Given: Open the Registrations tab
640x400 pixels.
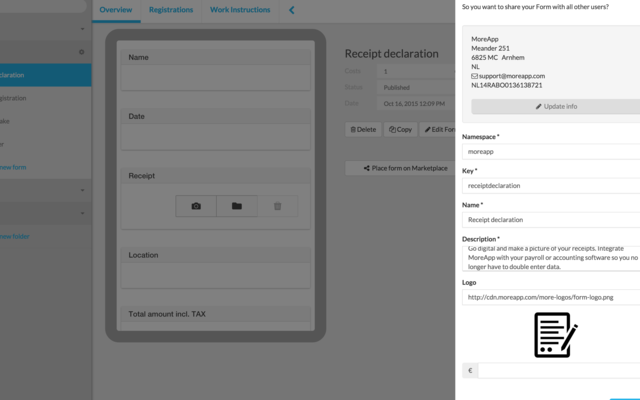Looking at the screenshot, I should tap(171, 10).
